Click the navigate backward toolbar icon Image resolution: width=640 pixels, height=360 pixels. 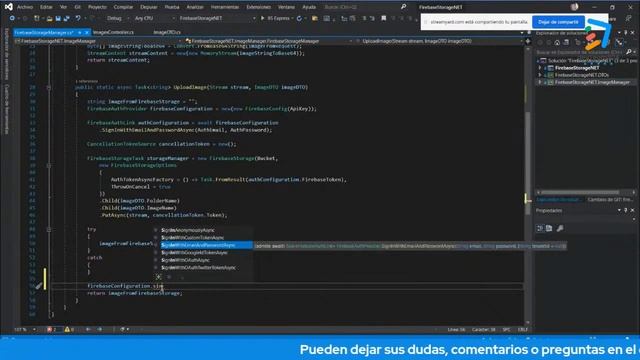coord(12,18)
